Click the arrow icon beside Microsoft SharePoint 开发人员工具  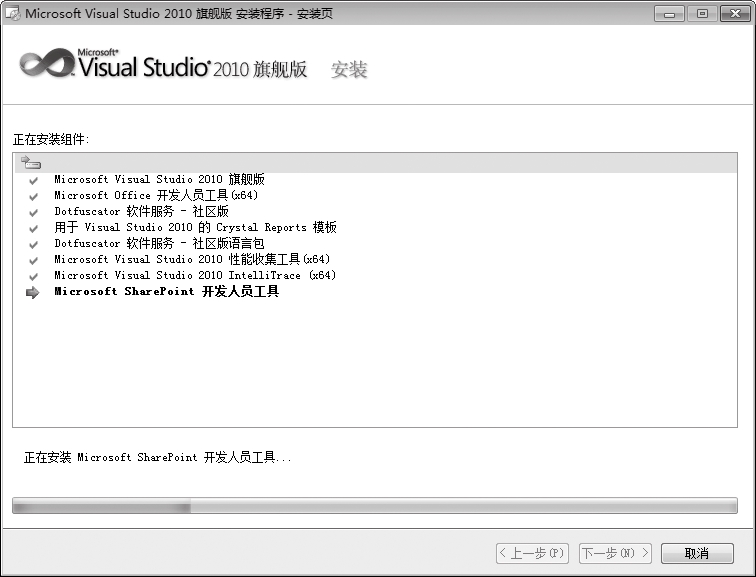pyautogui.click(x=33, y=292)
